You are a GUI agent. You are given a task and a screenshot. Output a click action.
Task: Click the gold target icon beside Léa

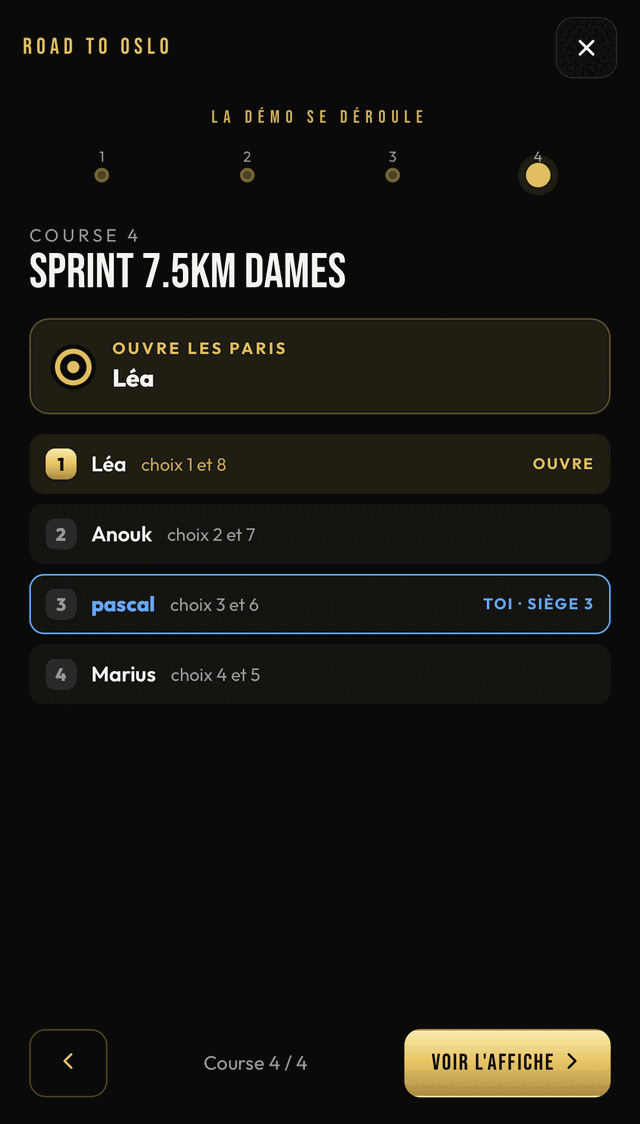coord(73,367)
